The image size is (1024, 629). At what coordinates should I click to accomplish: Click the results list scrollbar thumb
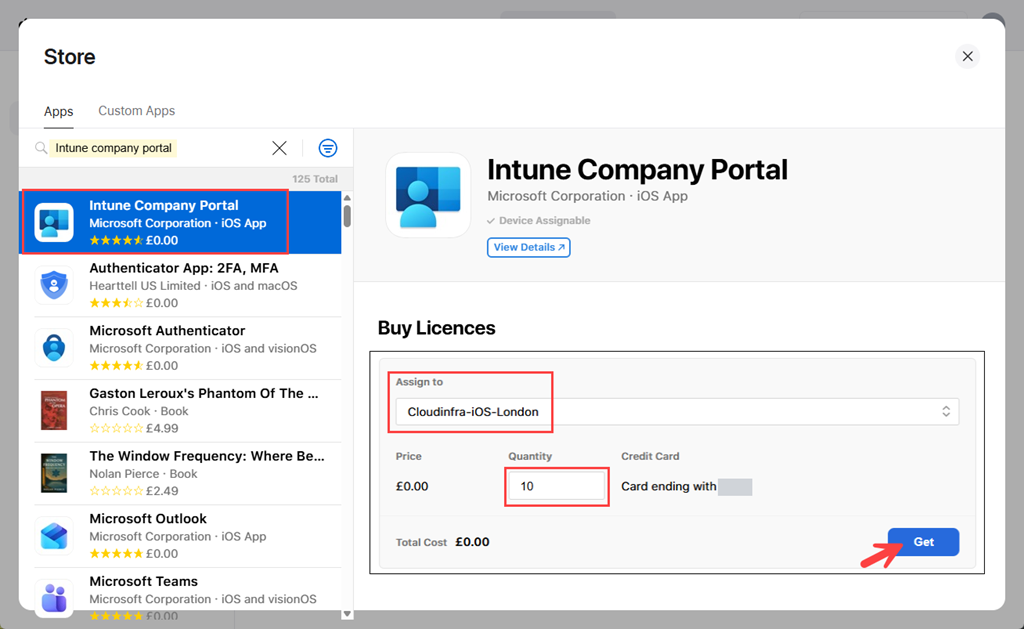[x=347, y=216]
